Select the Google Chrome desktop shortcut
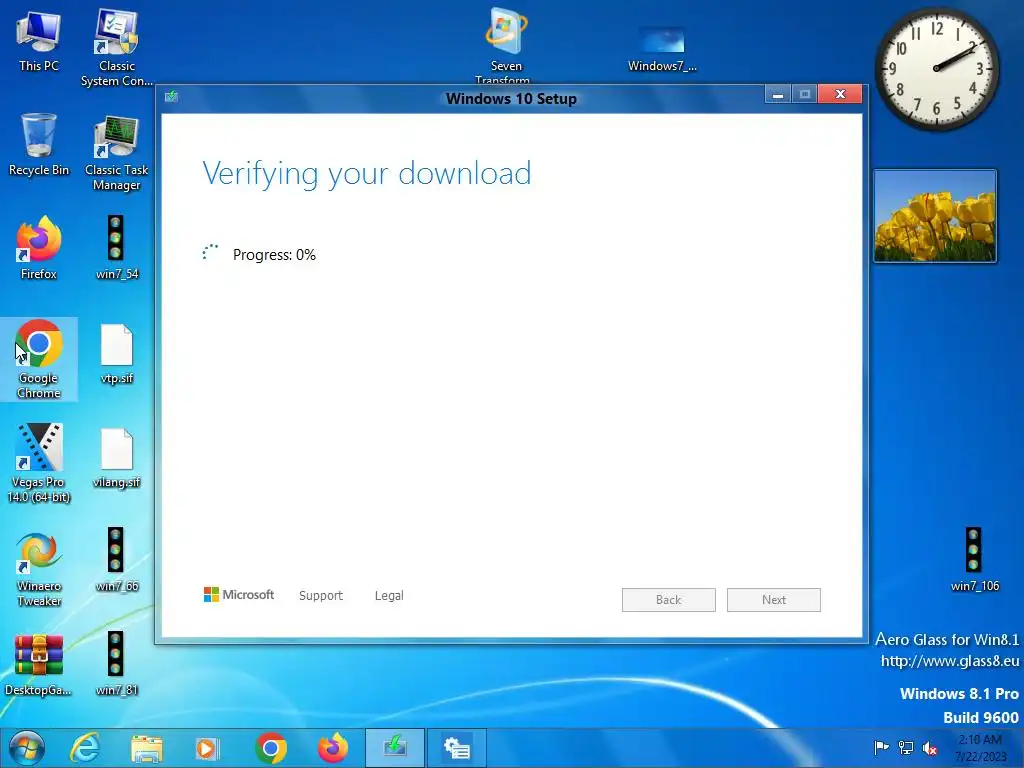 pos(39,359)
